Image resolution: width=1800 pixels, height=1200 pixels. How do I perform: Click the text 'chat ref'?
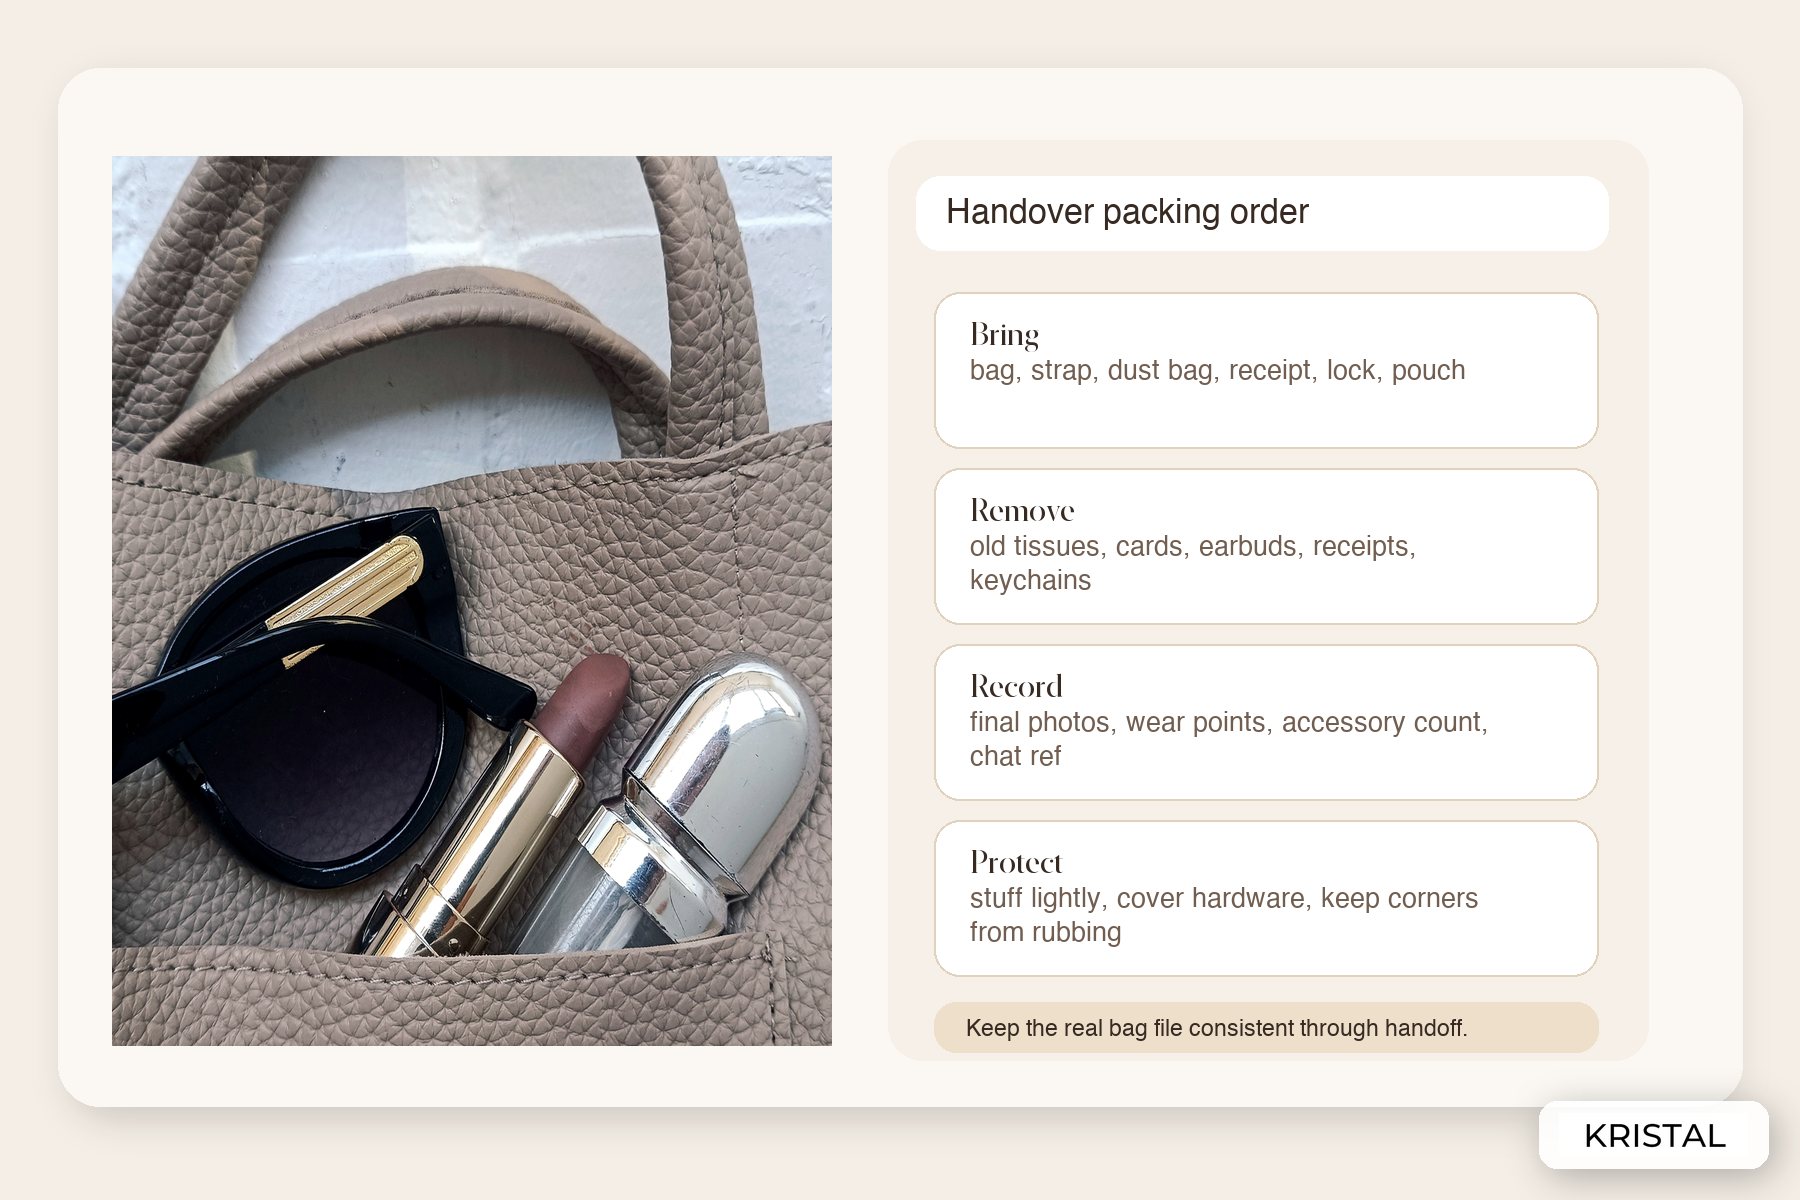[1015, 756]
